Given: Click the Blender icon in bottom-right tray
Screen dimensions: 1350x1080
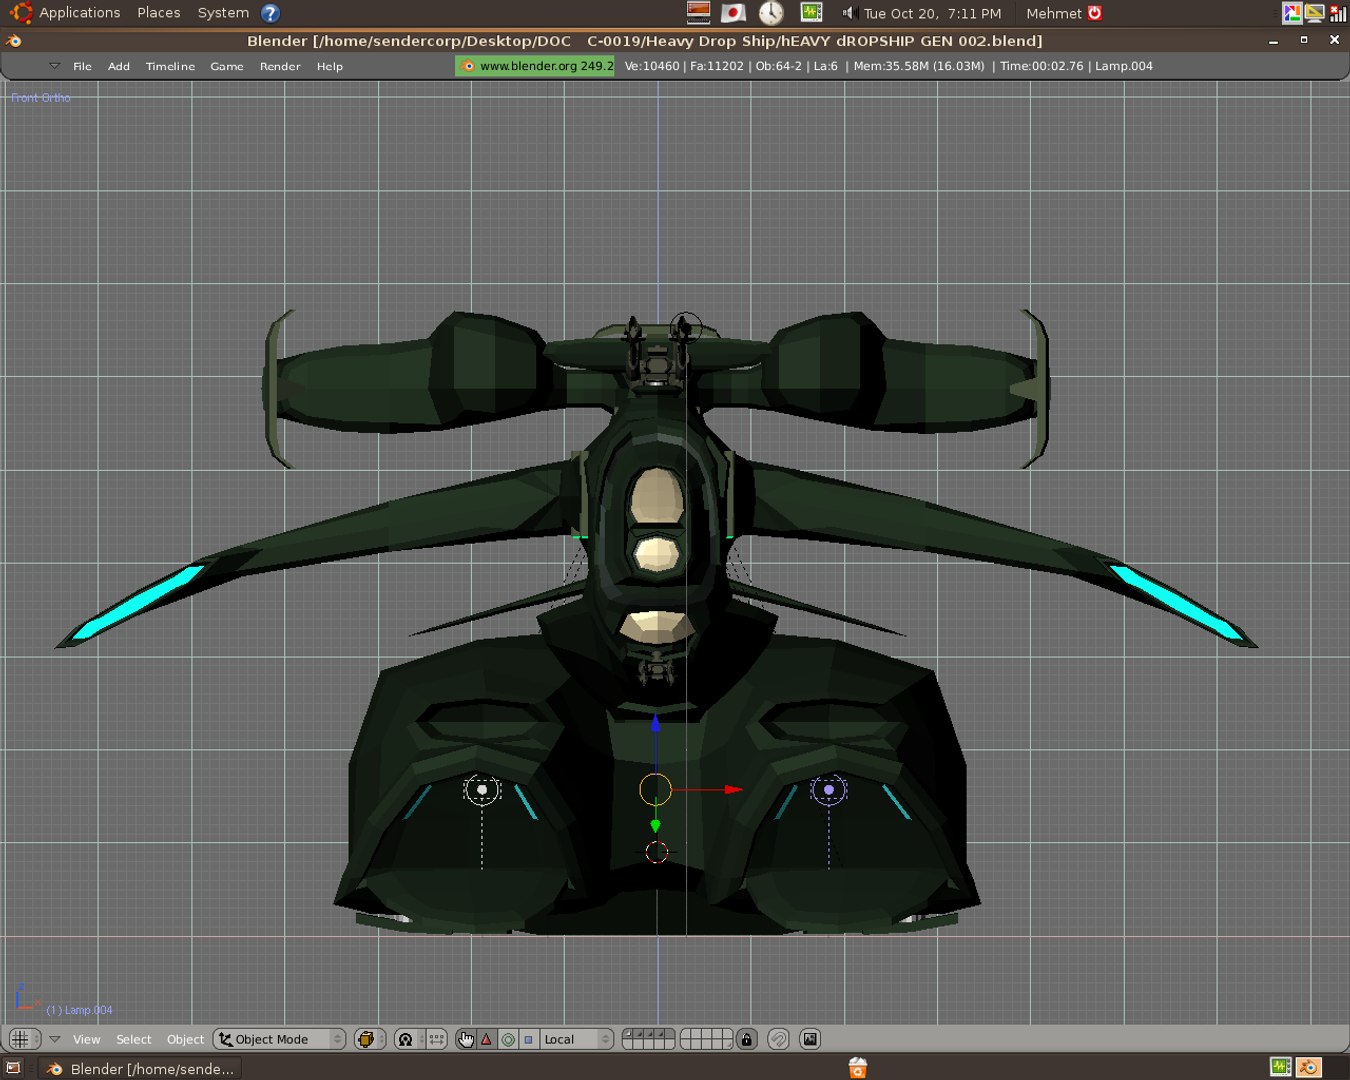Looking at the screenshot, I should coord(1309,1068).
